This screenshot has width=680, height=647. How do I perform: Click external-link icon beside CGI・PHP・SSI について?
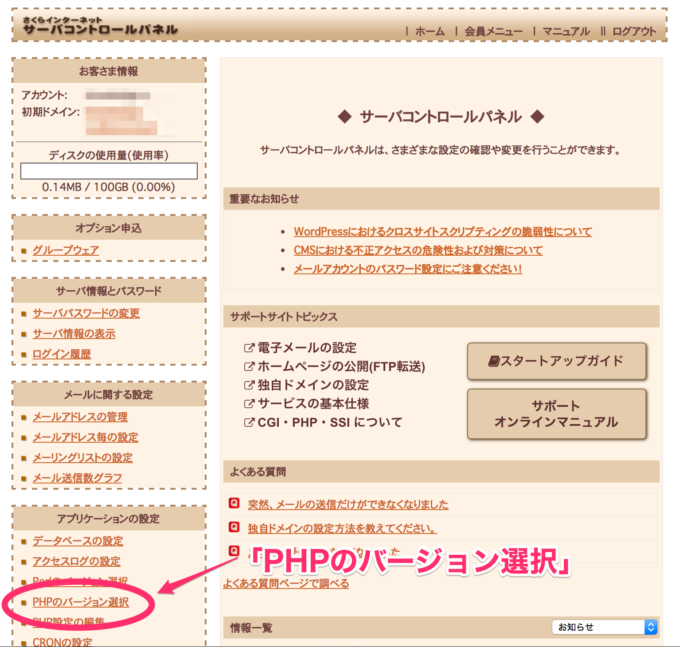pyautogui.click(x=248, y=422)
